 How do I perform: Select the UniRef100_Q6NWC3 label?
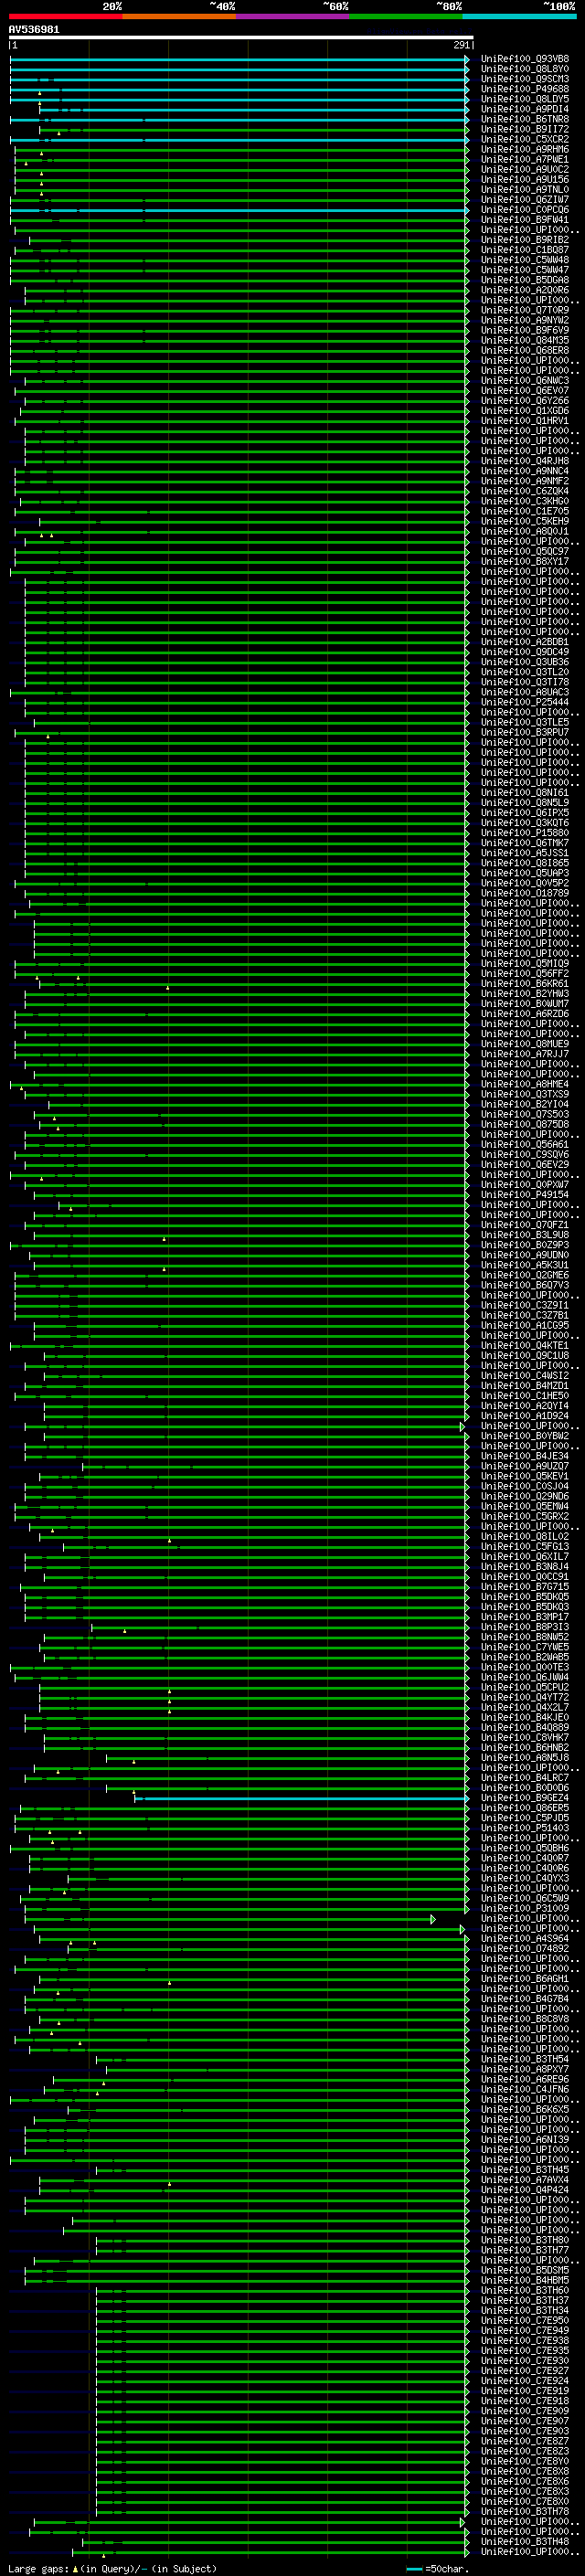coord(525,380)
